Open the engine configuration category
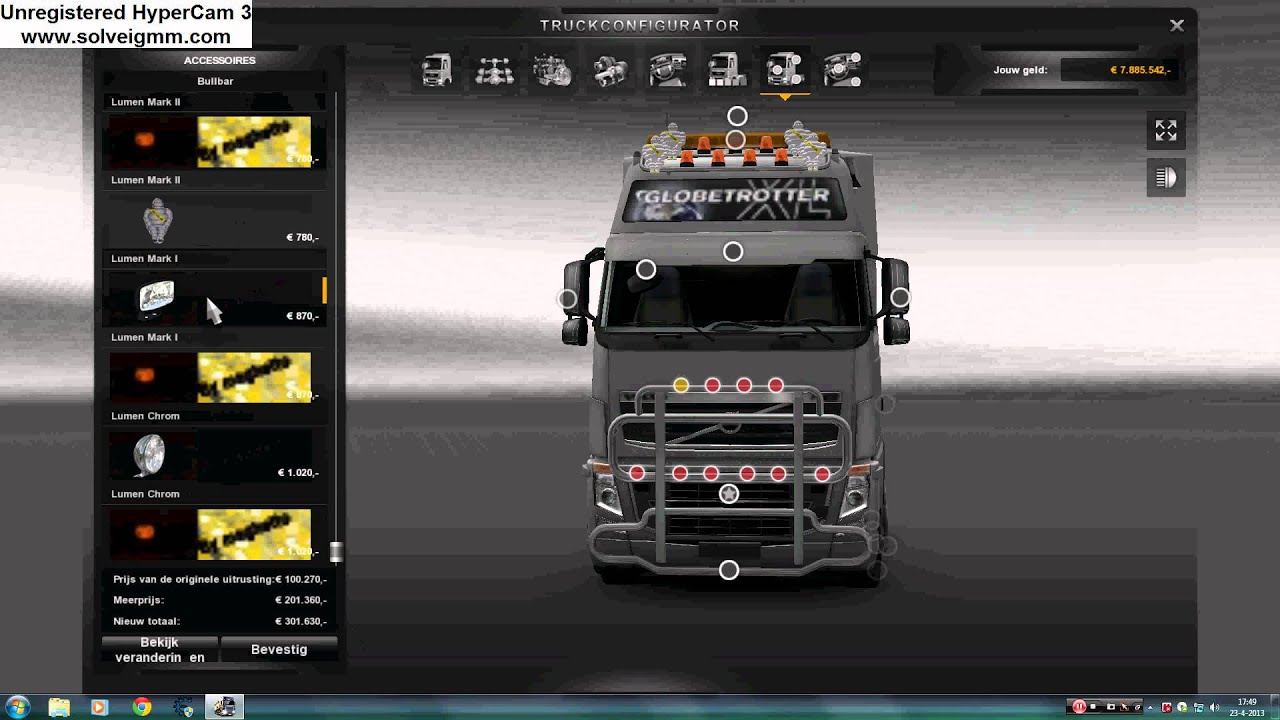Screen dimensions: 1280x720 pos(552,70)
